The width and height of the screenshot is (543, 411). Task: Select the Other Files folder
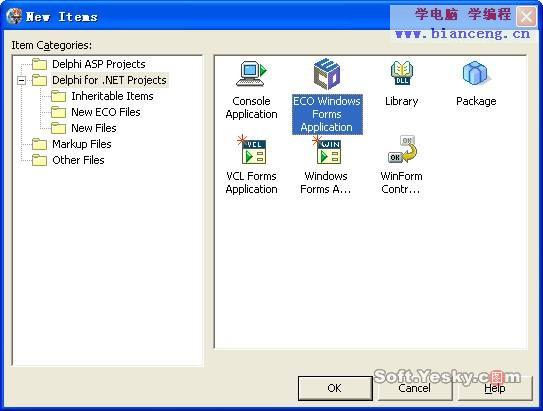(x=78, y=160)
